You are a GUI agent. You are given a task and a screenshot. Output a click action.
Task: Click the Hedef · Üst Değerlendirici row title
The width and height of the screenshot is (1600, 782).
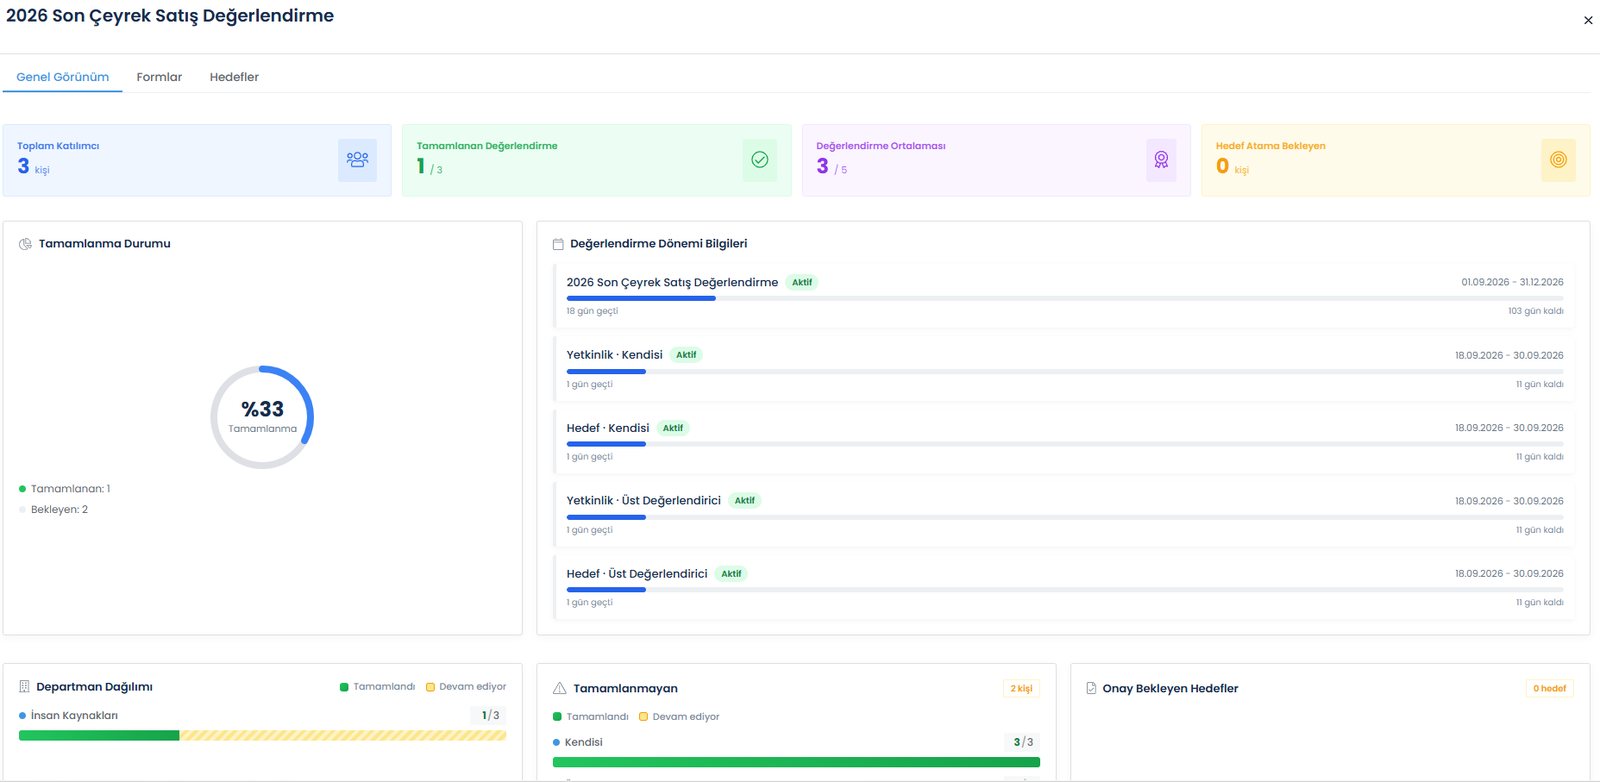click(x=637, y=574)
